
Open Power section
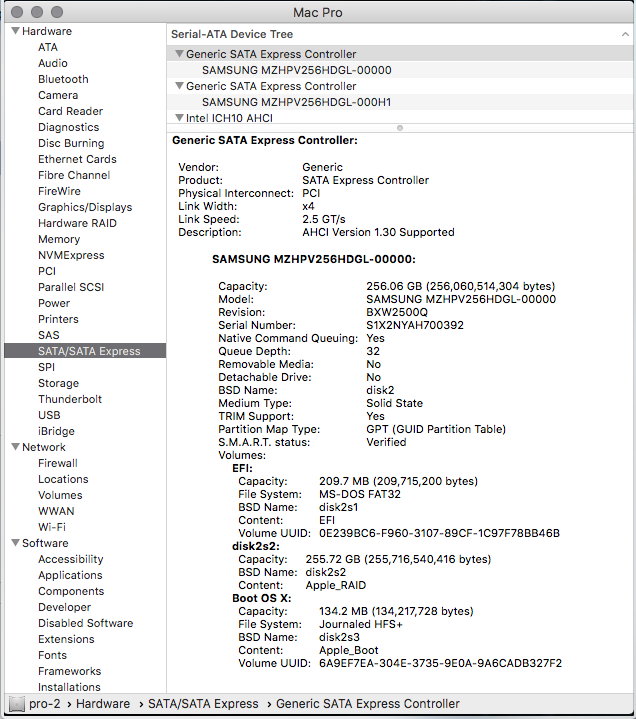coord(54,304)
